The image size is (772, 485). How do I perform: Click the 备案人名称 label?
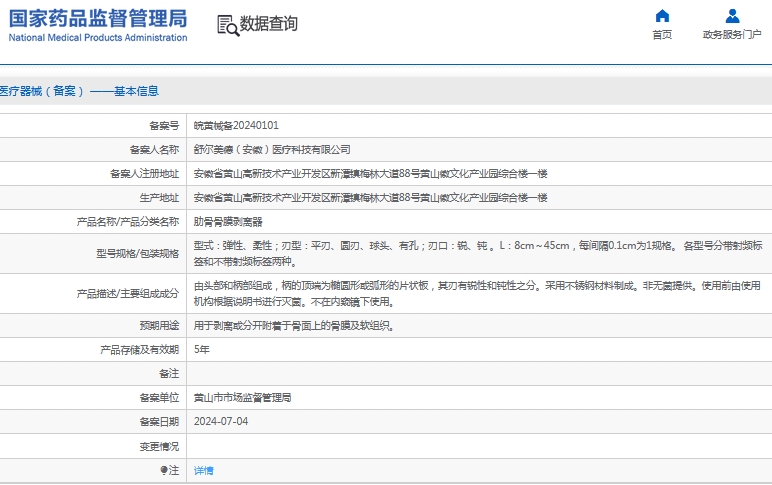(x=154, y=150)
